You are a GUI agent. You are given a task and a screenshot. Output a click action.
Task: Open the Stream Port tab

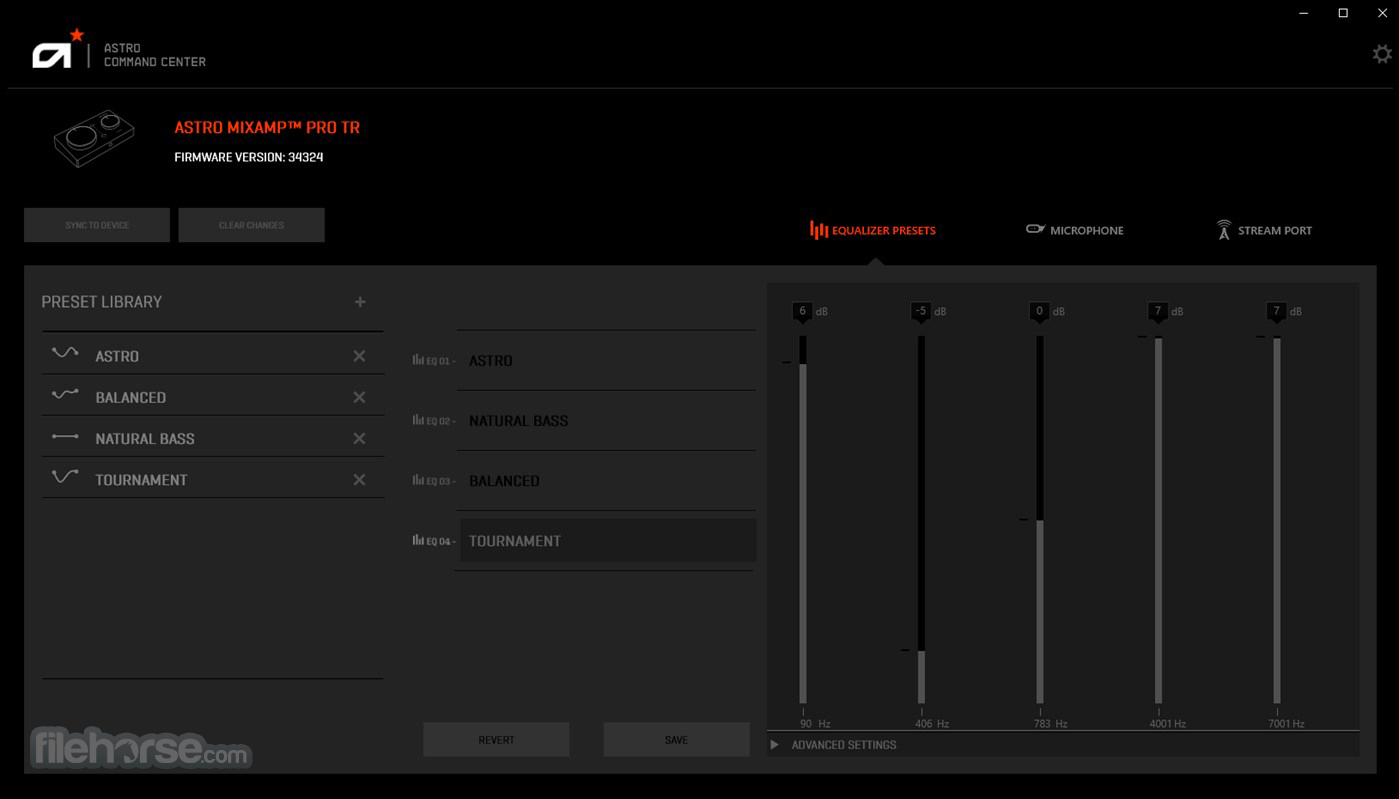[1264, 230]
